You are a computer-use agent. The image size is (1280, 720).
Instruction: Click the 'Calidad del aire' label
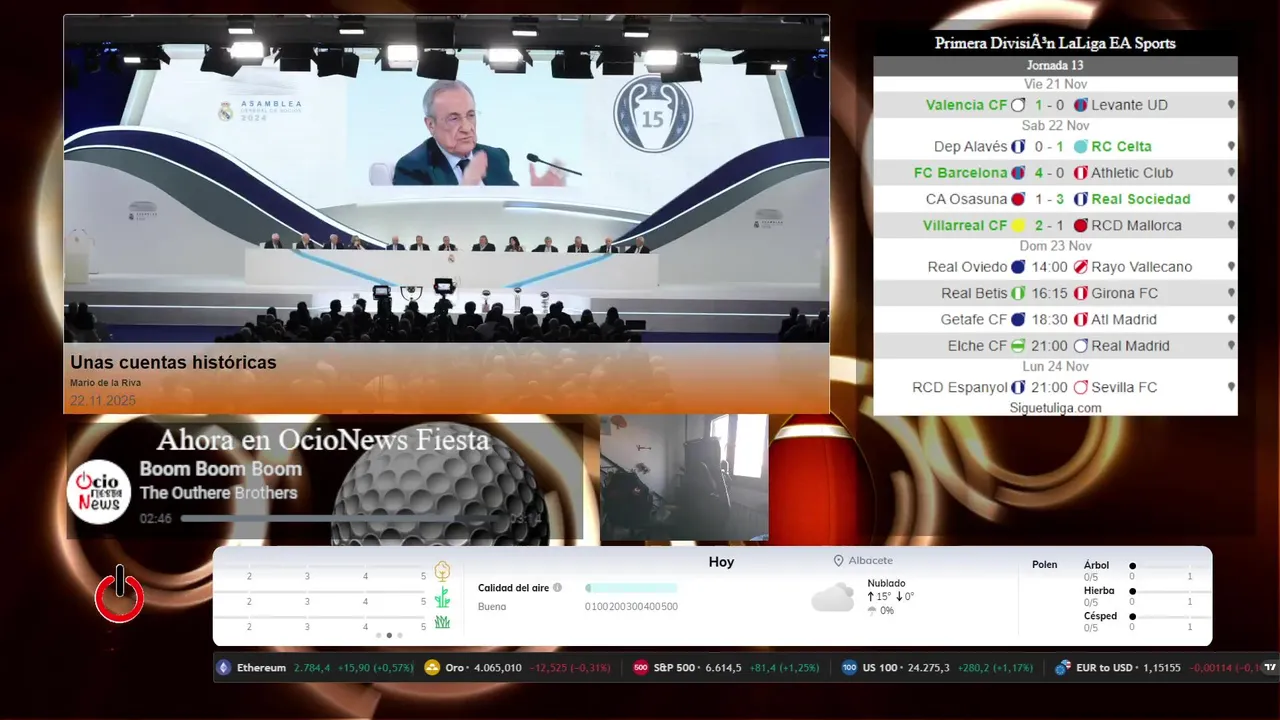pos(513,588)
